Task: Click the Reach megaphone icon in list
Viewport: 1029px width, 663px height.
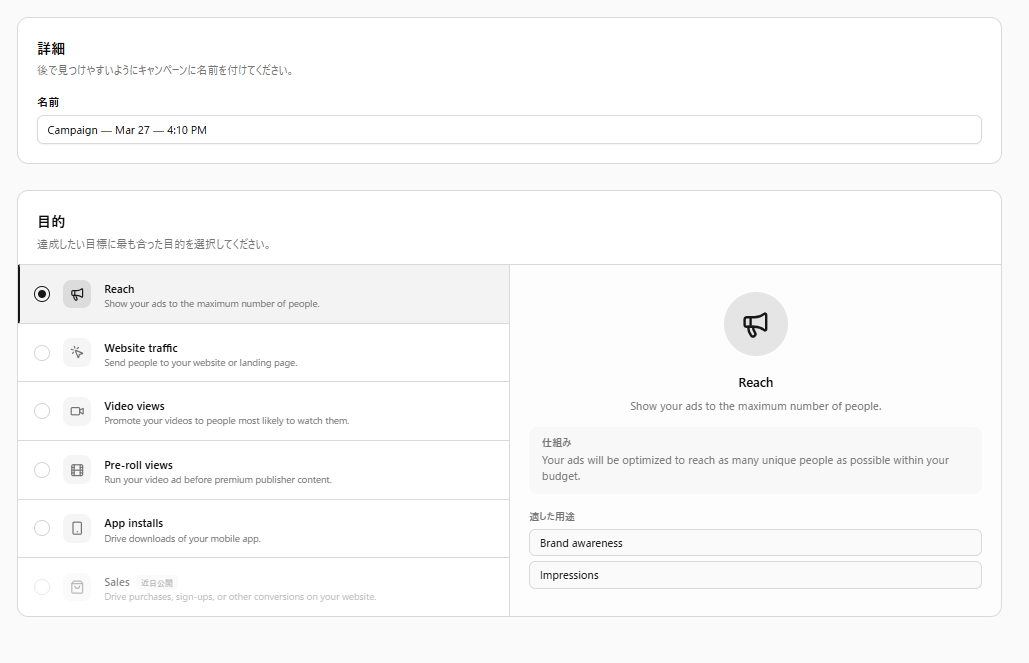Action: click(x=77, y=294)
